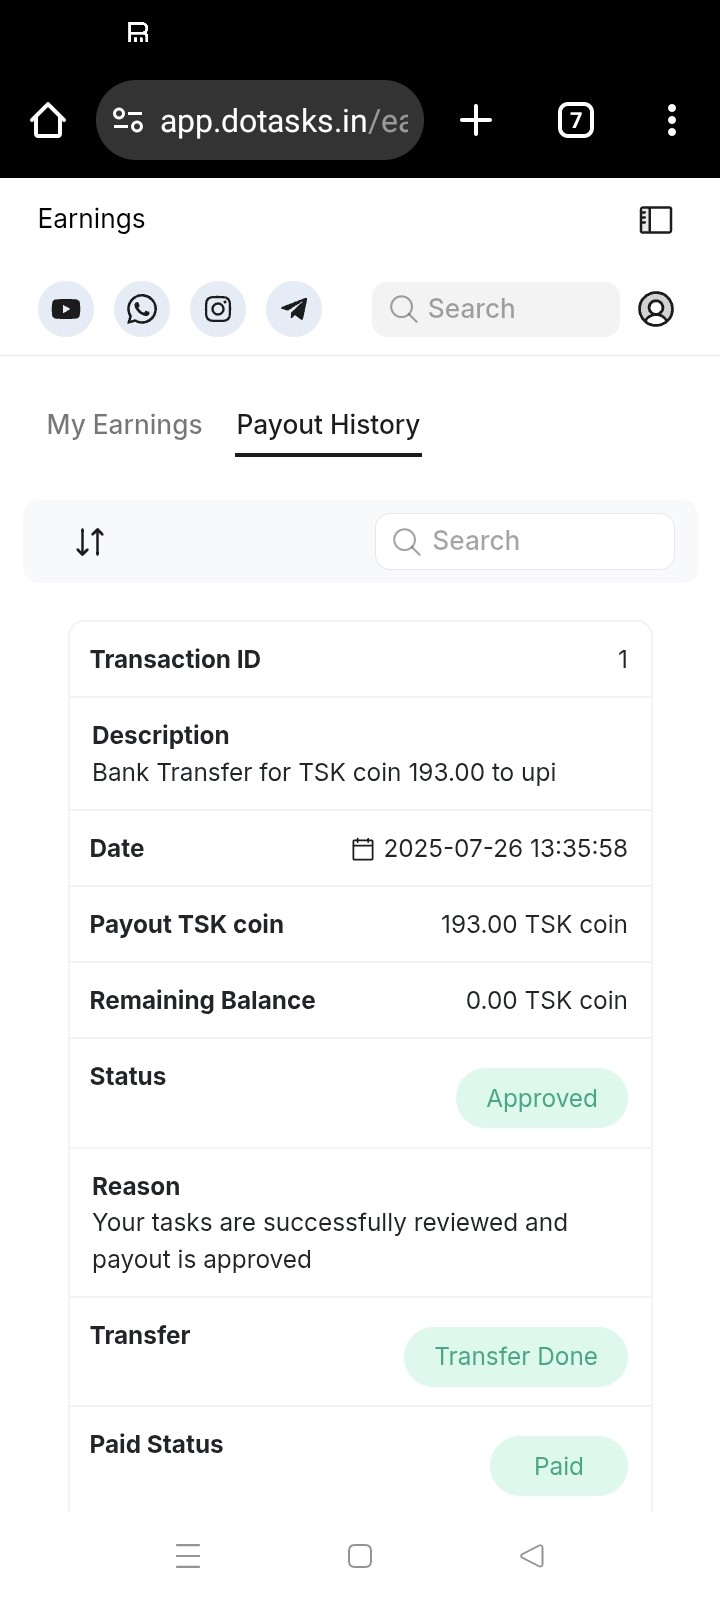Open a new browser tab with plus
The width and height of the screenshot is (720, 1600).
(x=476, y=121)
